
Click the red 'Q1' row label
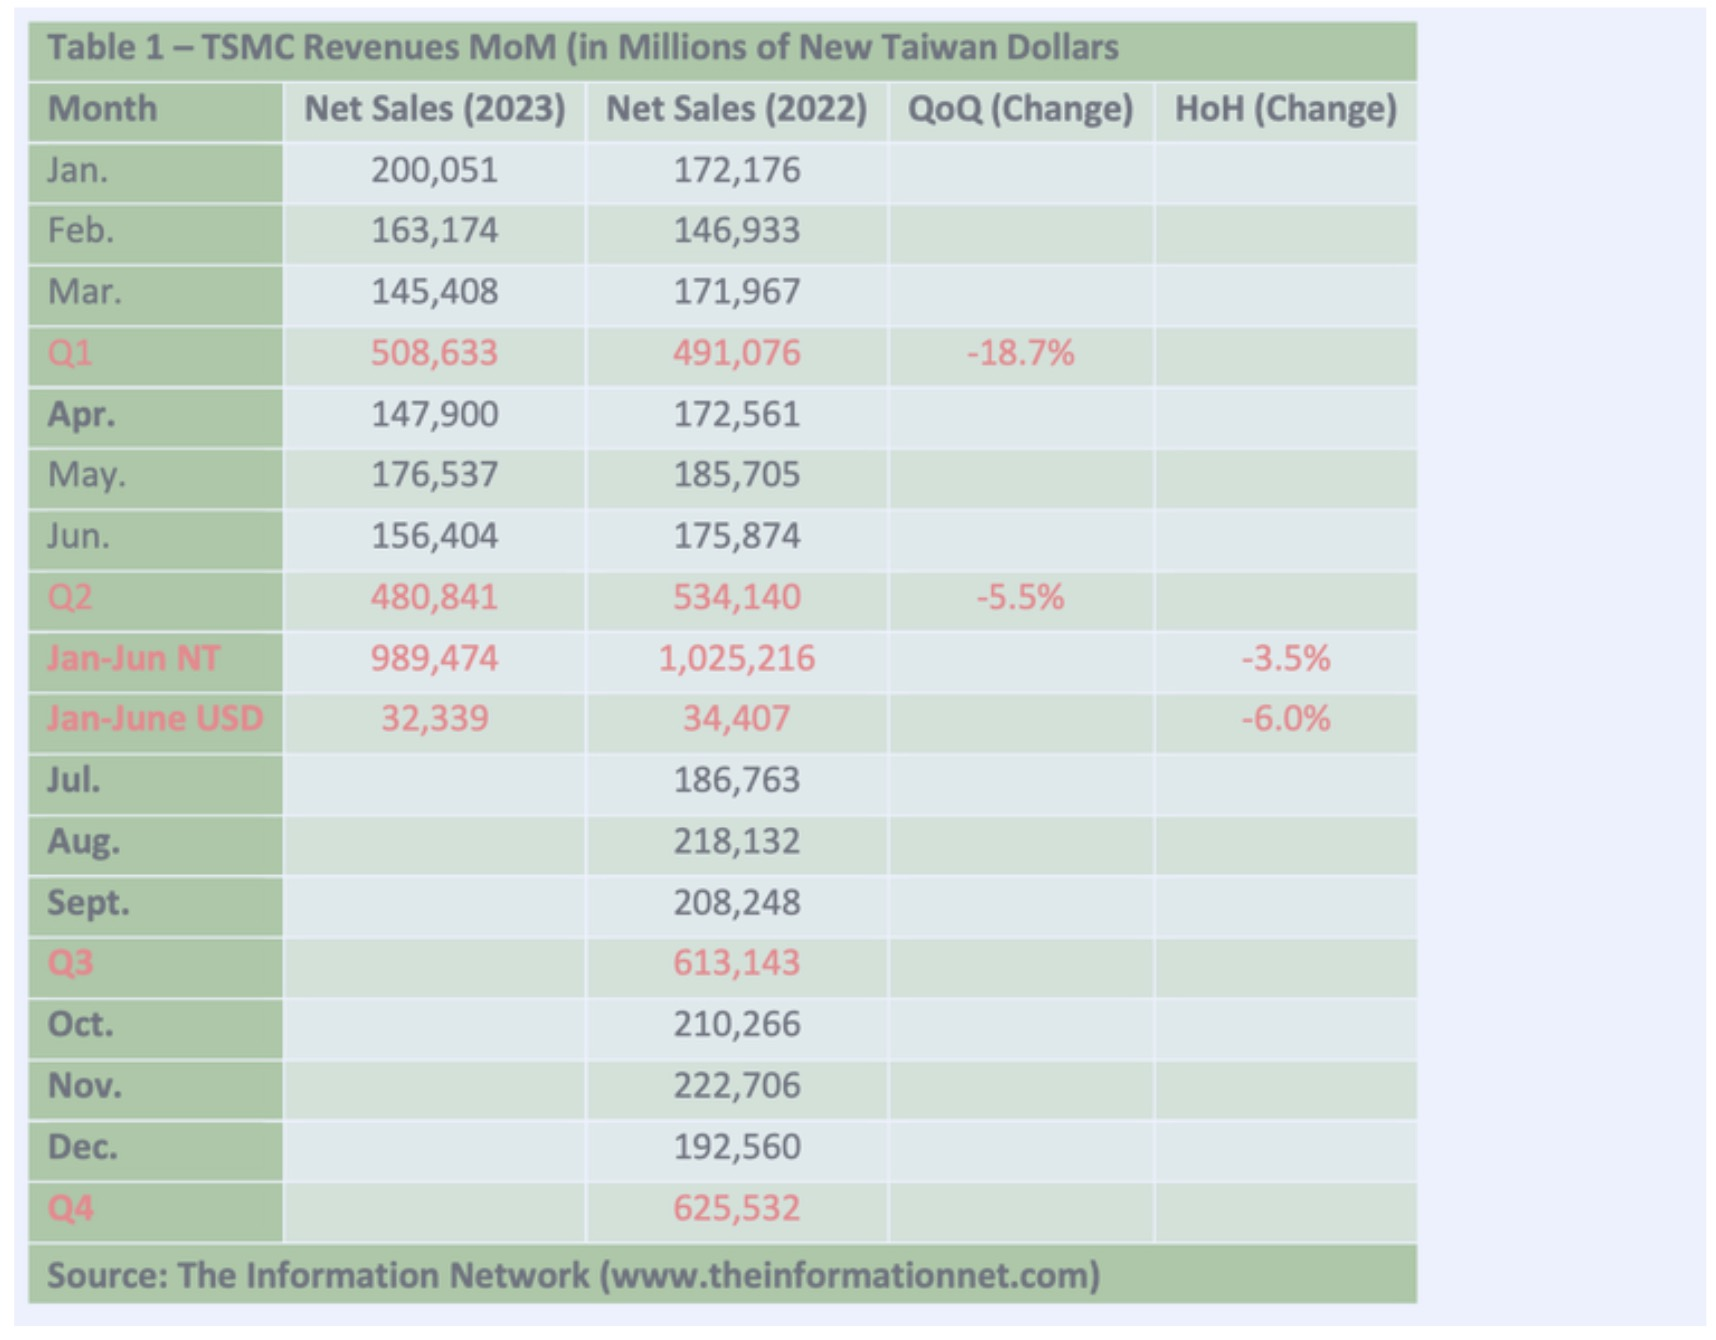click(x=70, y=353)
